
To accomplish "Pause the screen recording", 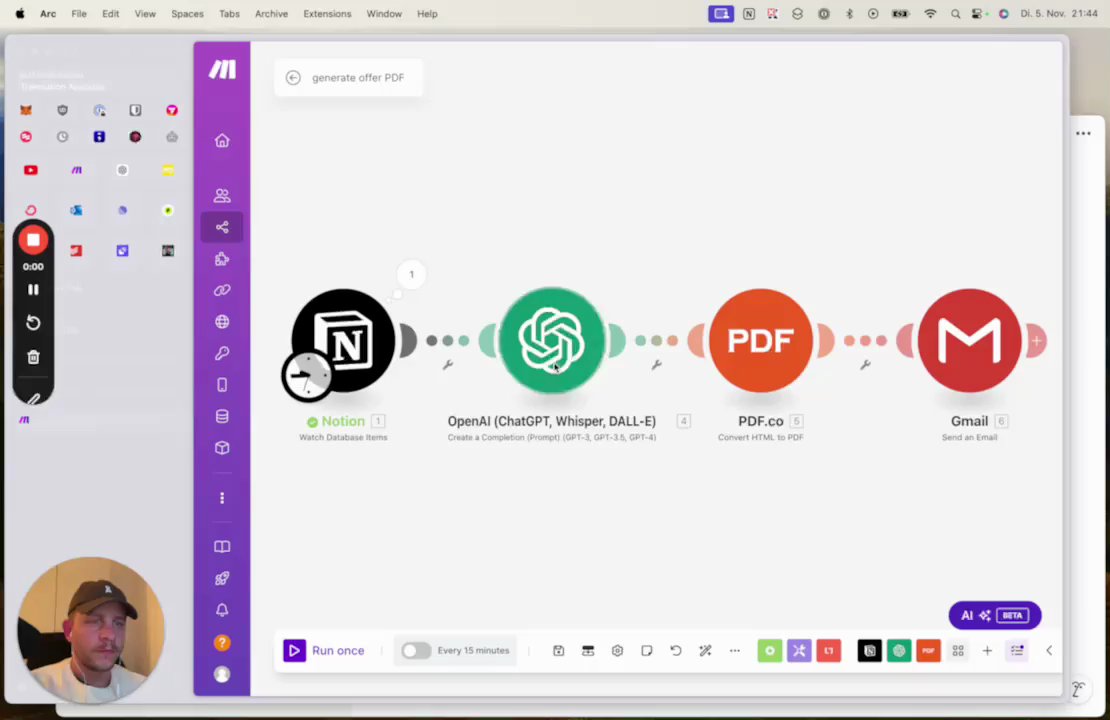I will pos(33,290).
